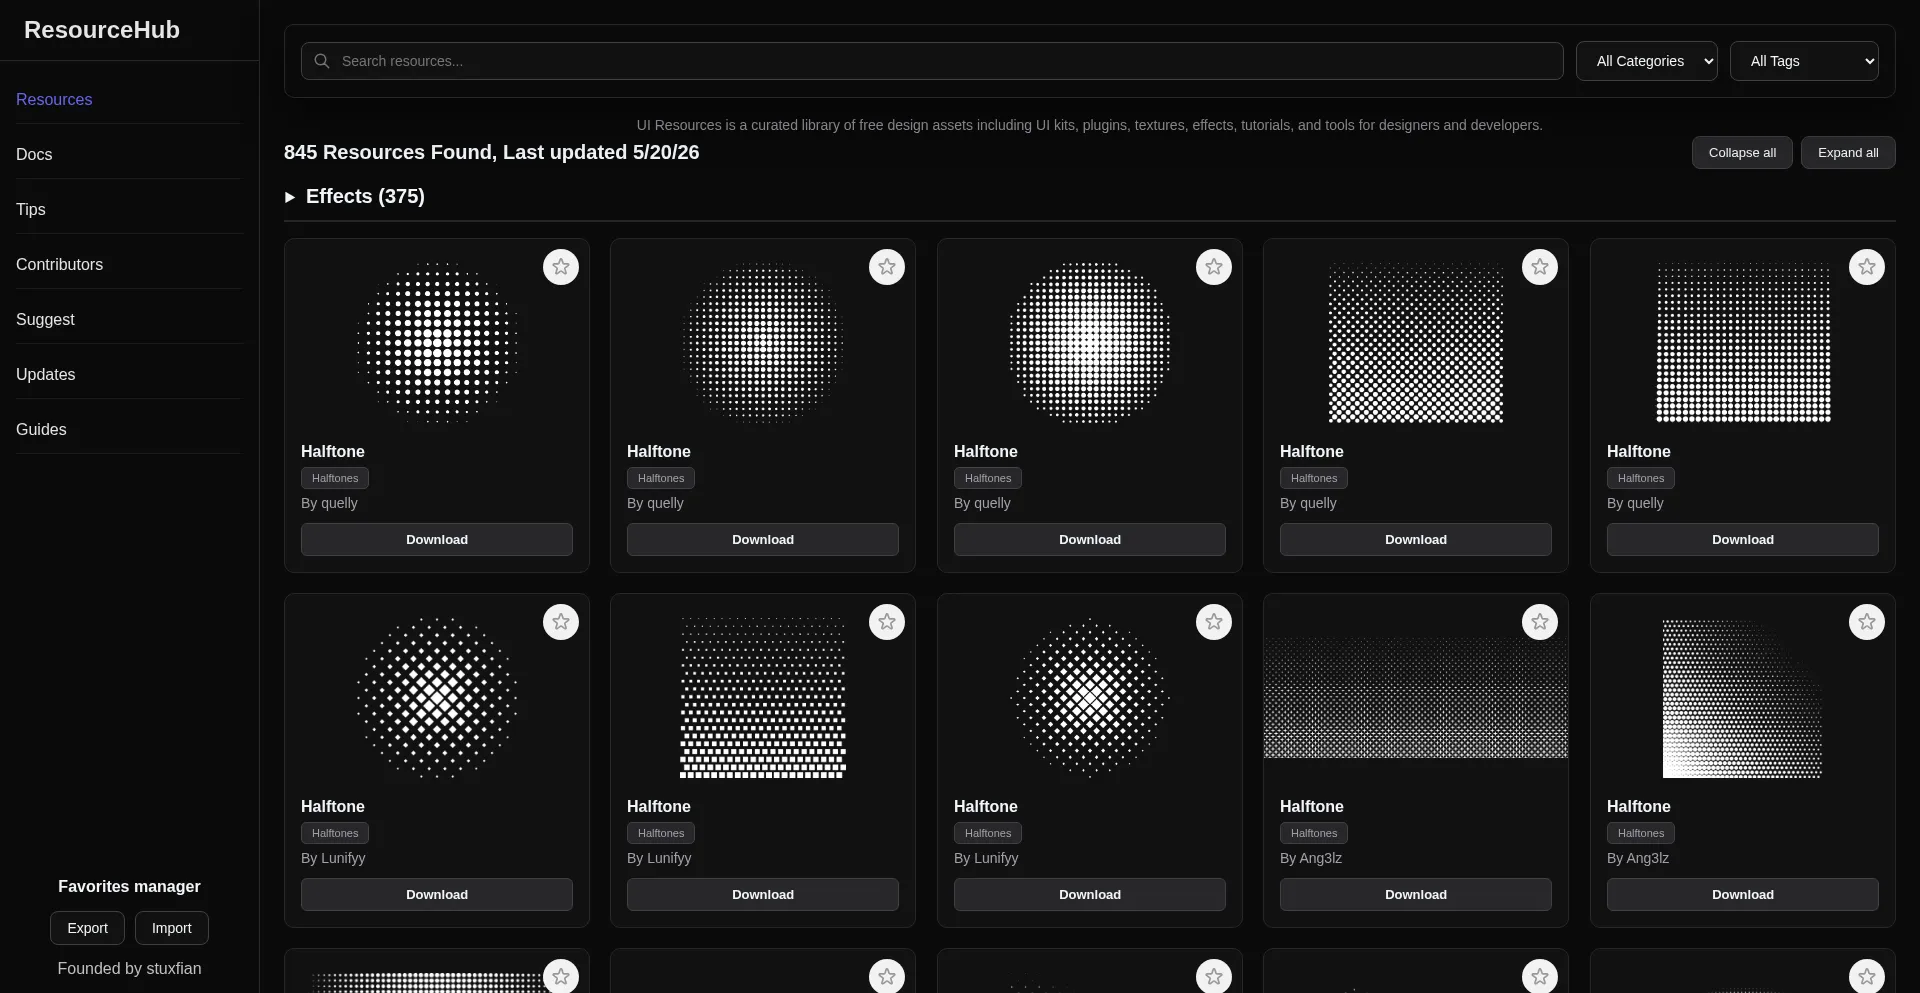Import favorites with the Import button
This screenshot has height=993, width=1920.
click(x=172, y=928)
